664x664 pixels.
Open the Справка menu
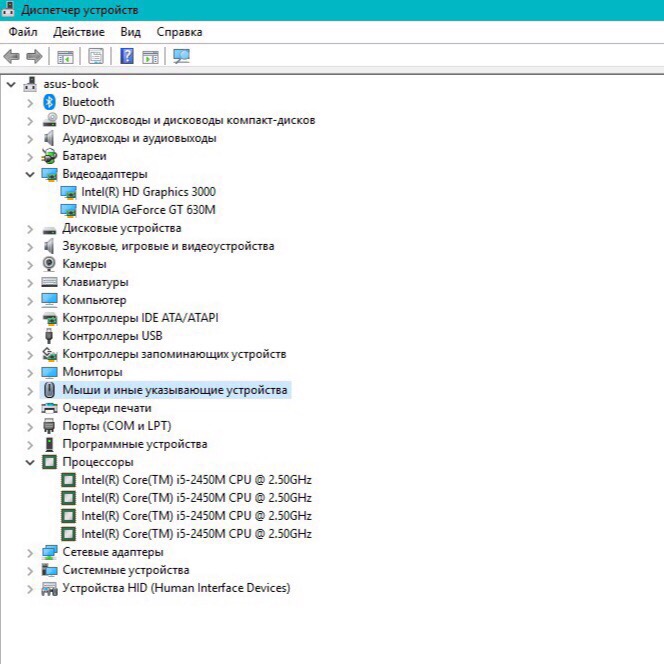point(179,32)
